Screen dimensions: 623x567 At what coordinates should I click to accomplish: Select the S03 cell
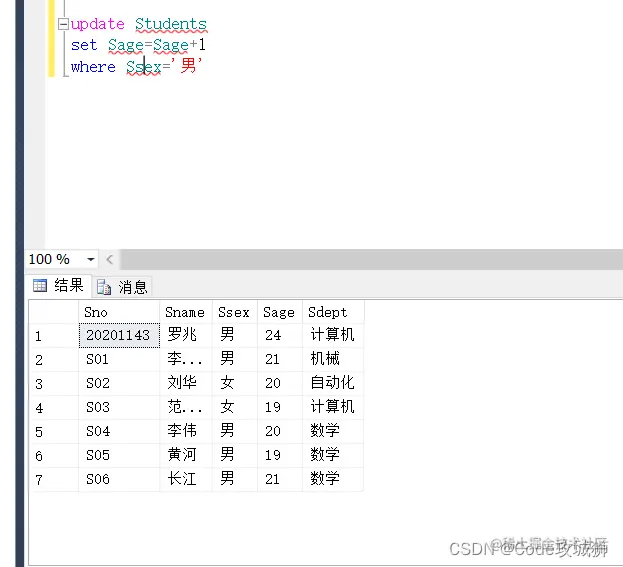(x=119, y=407)
